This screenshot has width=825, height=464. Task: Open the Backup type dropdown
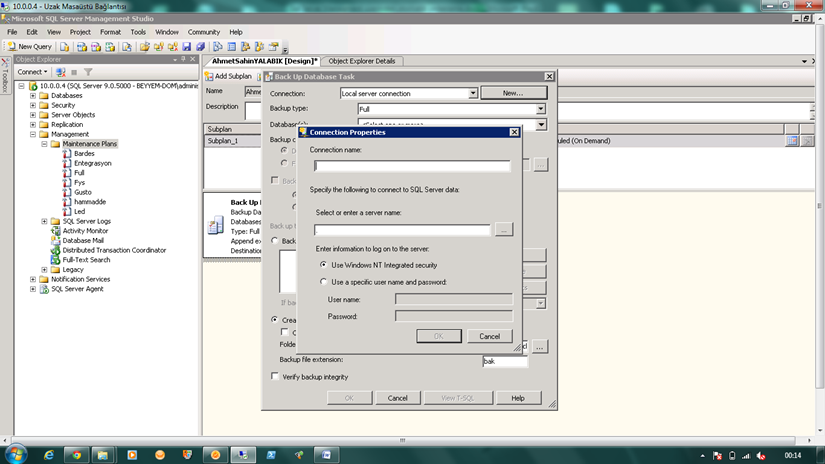click(x=540, y=109)
